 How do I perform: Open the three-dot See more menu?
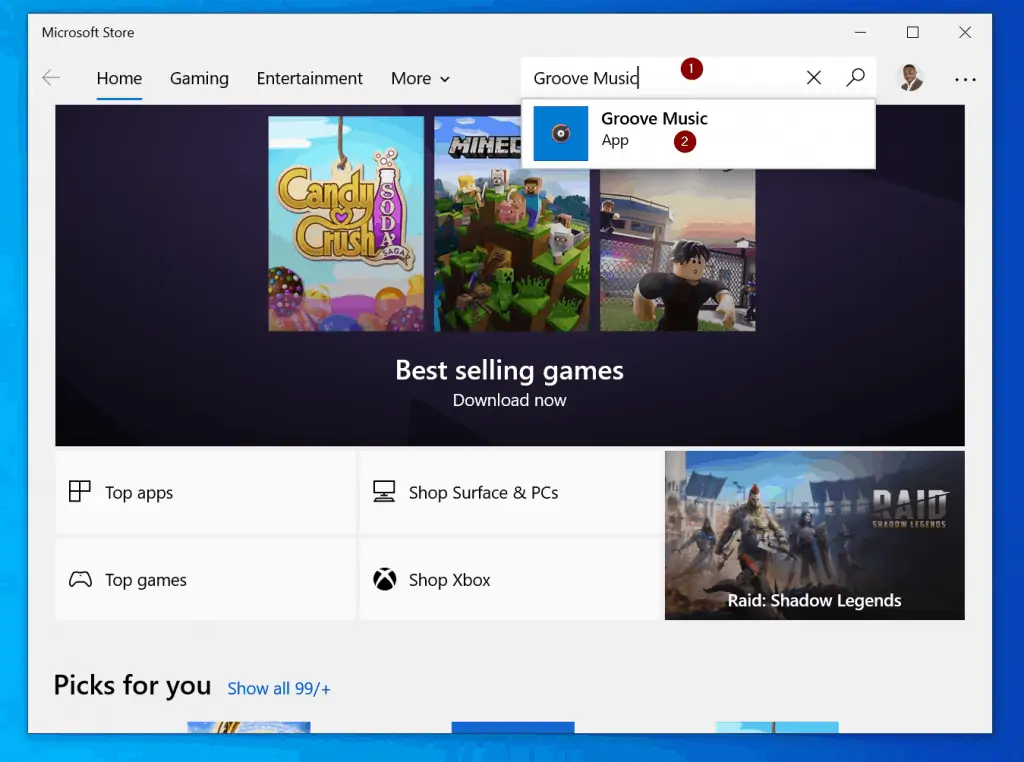[x=965, y=80]
